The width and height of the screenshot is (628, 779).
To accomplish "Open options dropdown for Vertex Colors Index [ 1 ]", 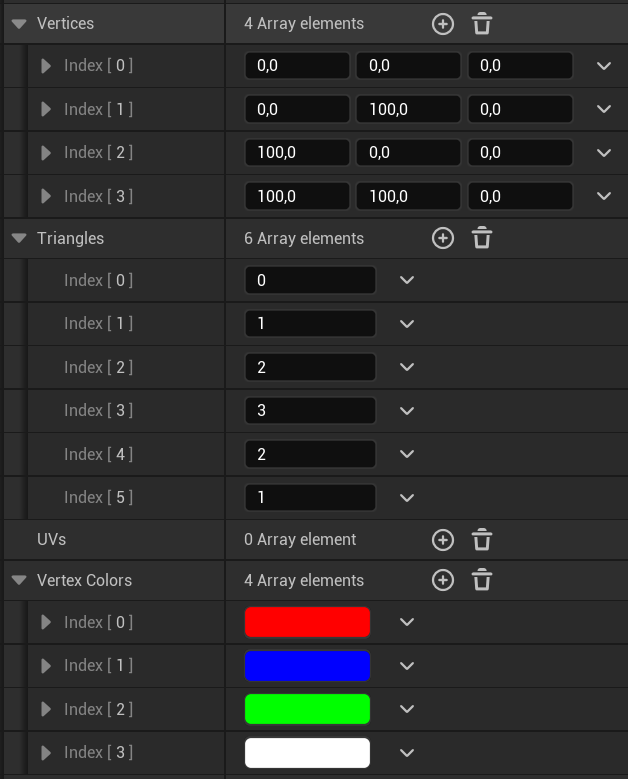I will click(x=406, y=666).
